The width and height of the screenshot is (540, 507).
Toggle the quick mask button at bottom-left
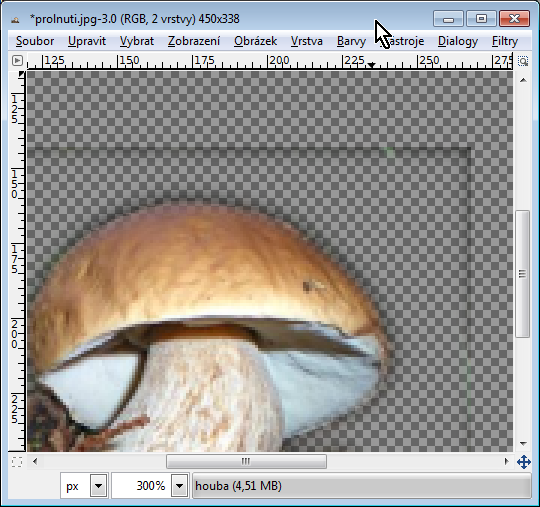[x=17, y=462]
